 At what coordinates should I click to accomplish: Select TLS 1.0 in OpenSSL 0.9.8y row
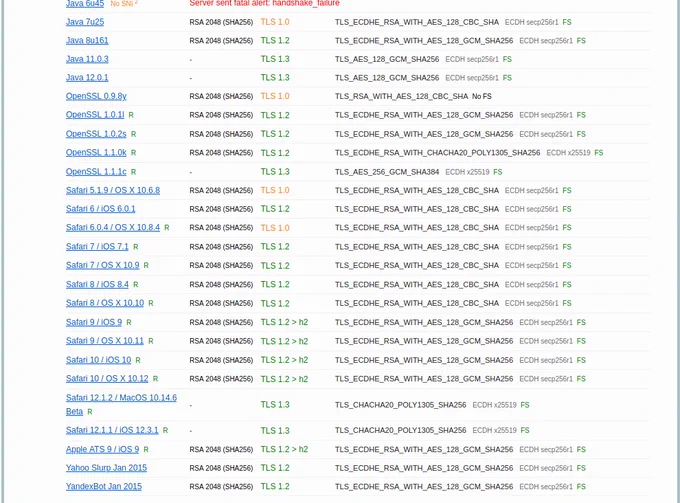click(275, 96)
